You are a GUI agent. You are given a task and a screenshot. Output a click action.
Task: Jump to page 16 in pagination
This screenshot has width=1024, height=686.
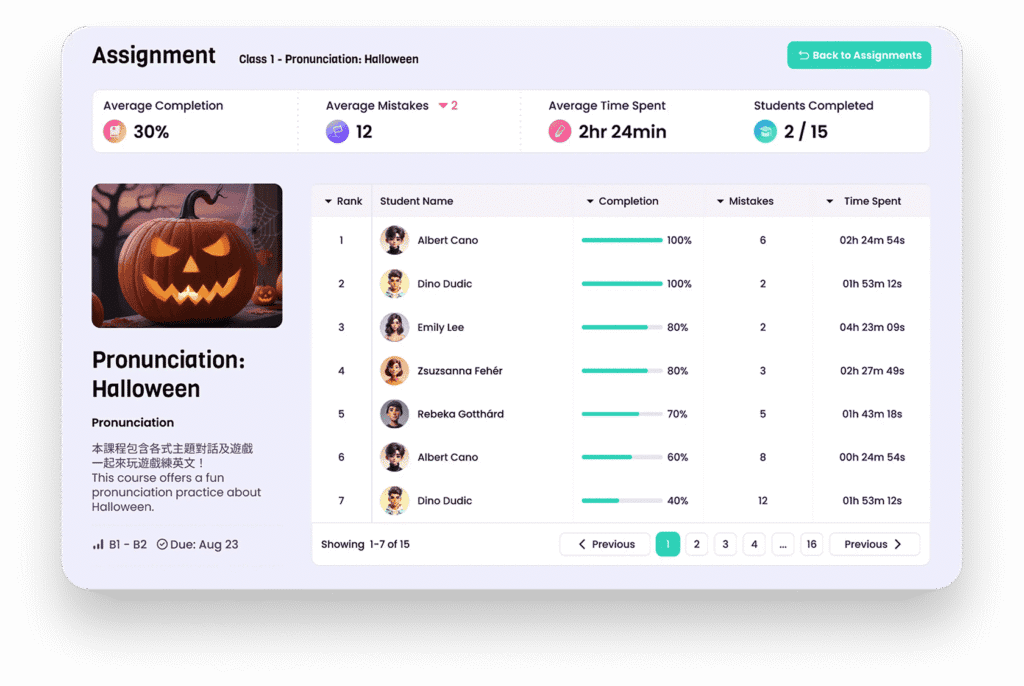[811, 544]
